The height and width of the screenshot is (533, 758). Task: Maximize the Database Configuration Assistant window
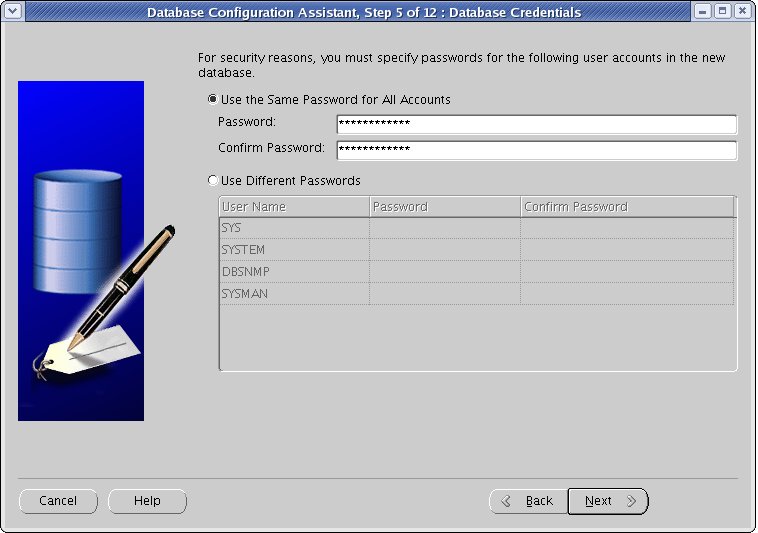(x=722, y=12)
